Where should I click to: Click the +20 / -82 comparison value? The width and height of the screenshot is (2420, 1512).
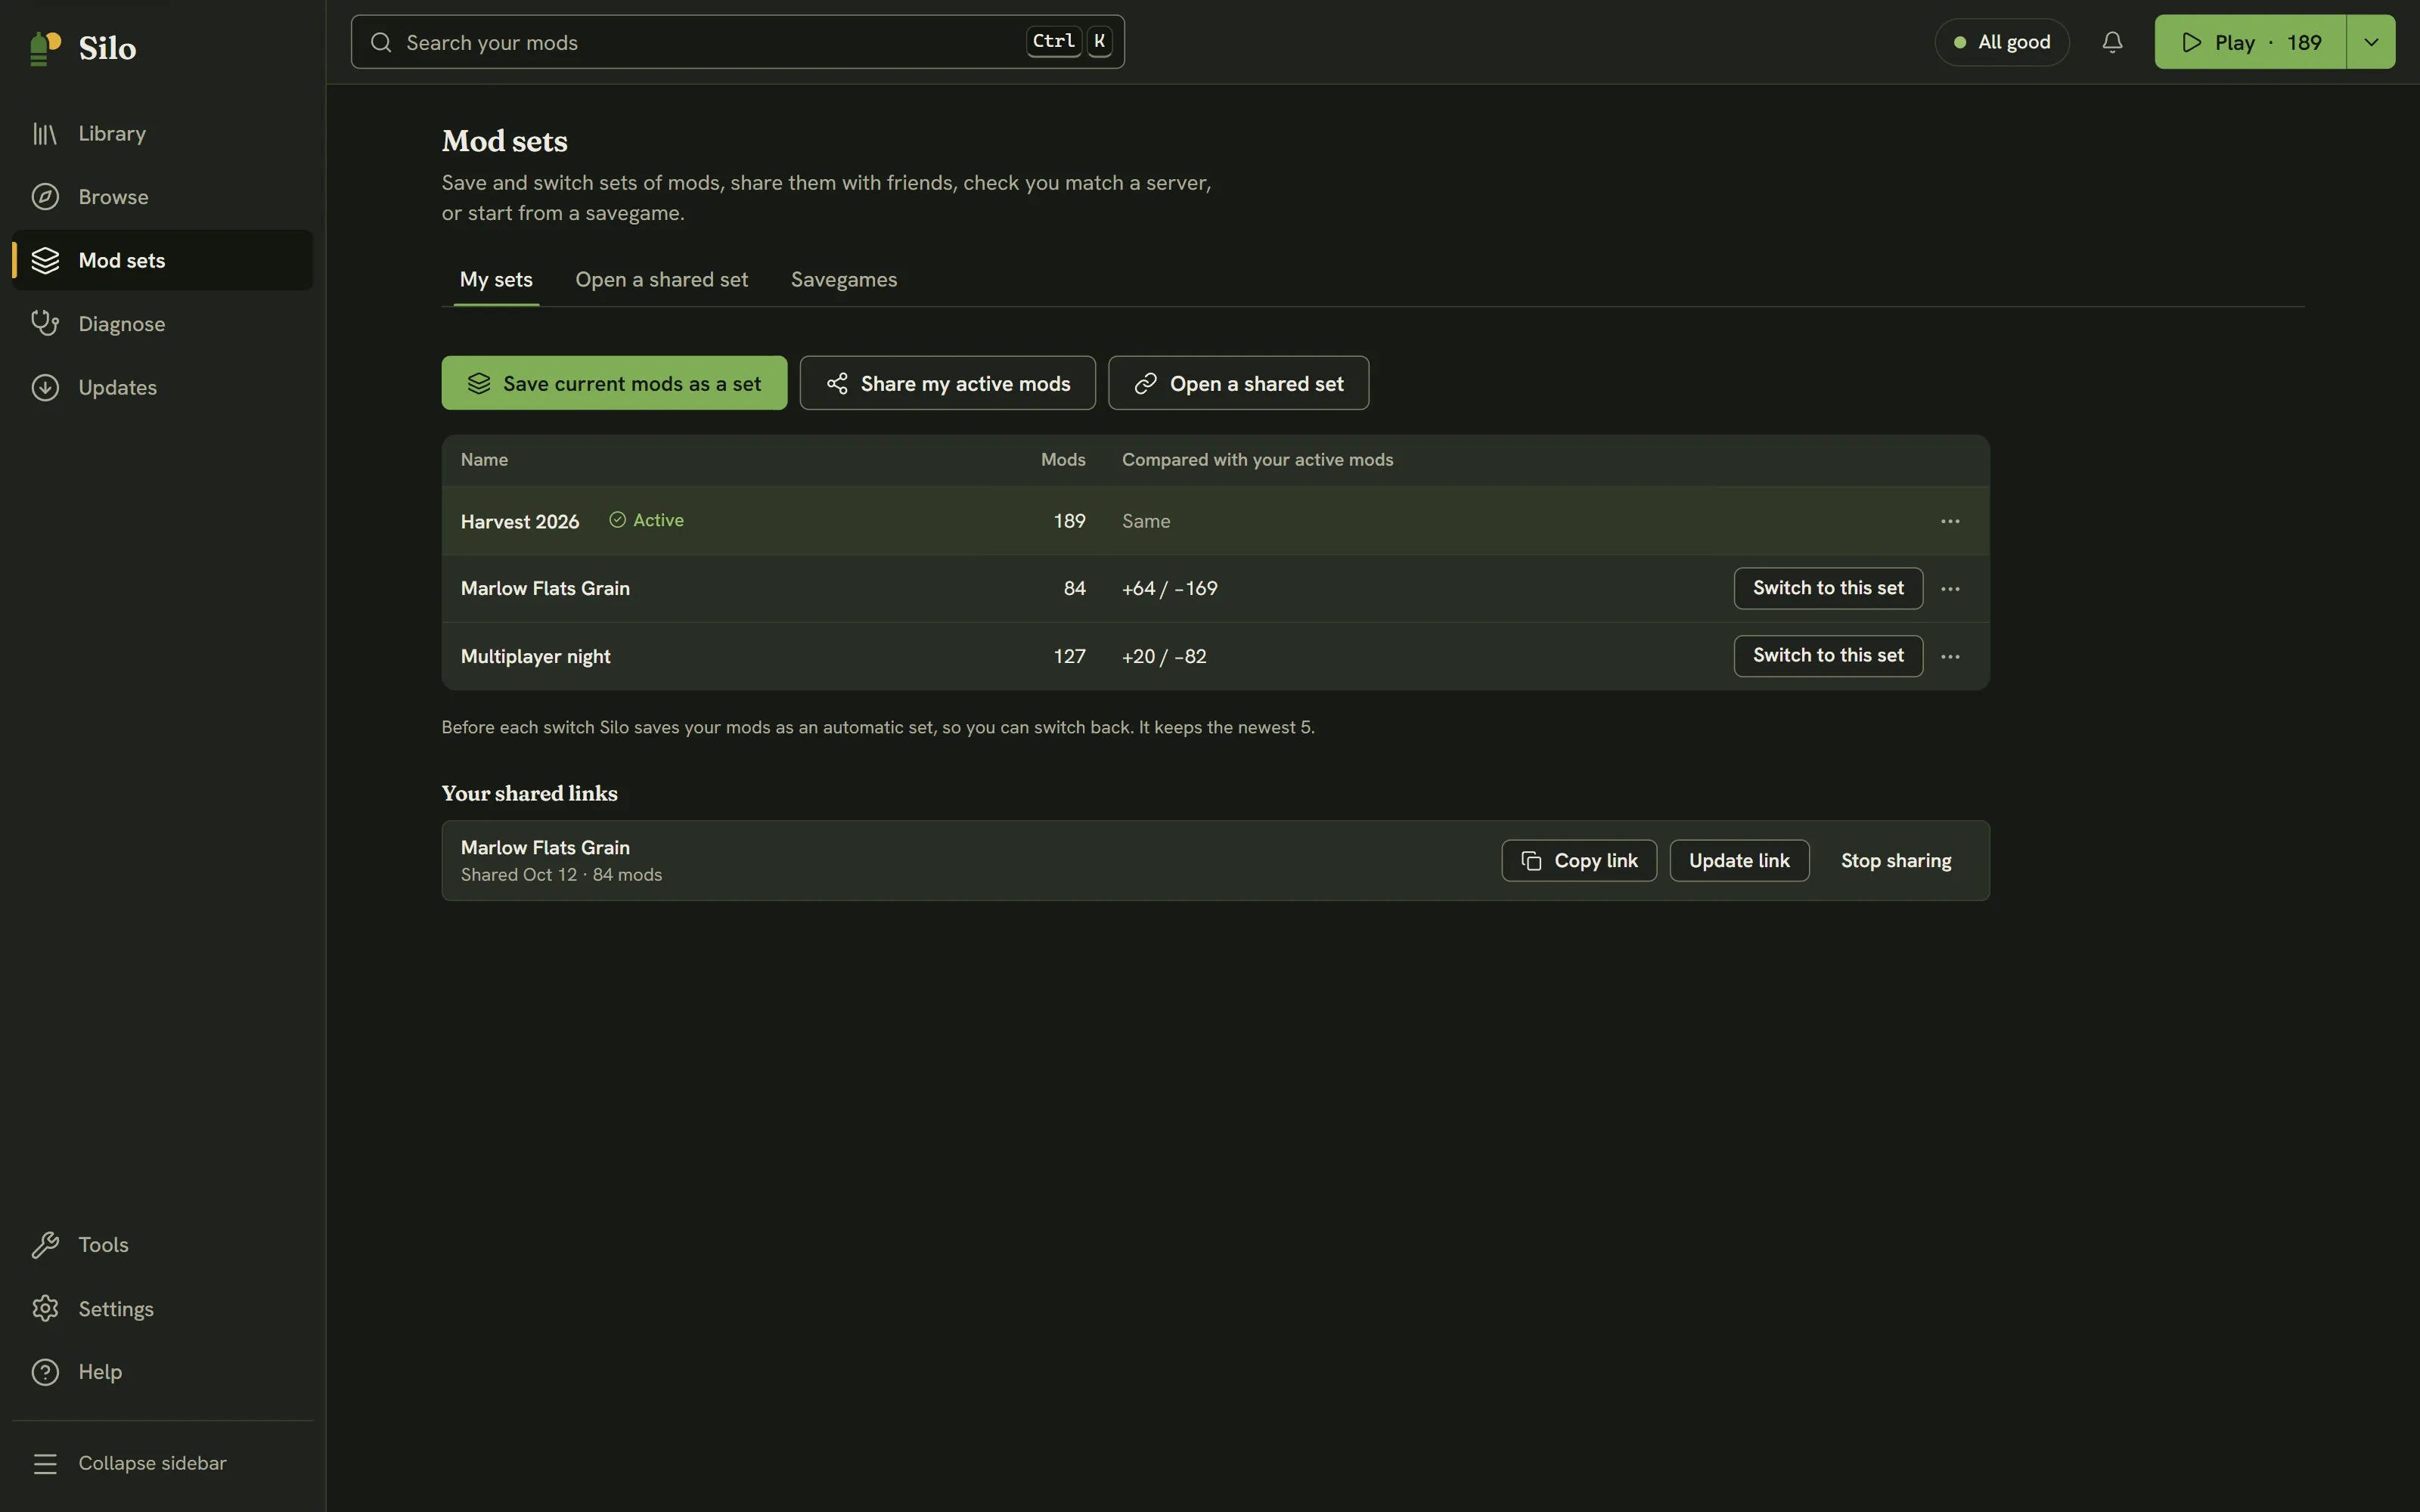click(x=1164, y=657)
